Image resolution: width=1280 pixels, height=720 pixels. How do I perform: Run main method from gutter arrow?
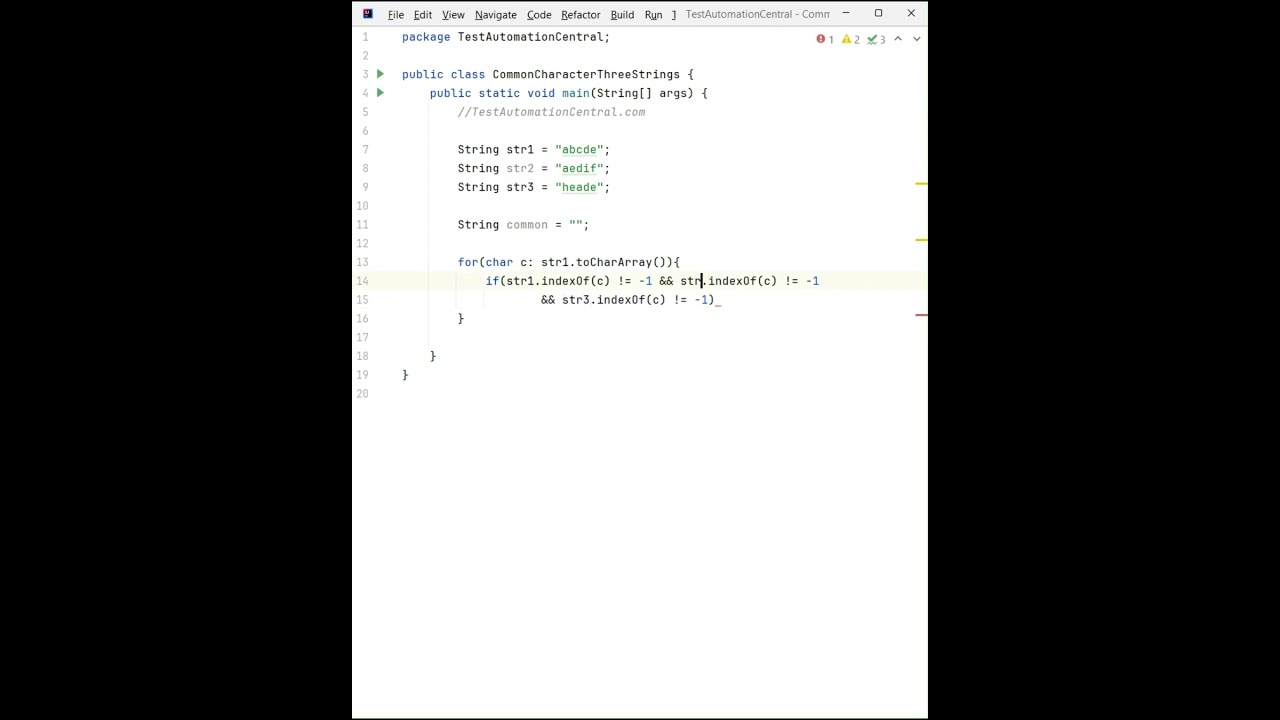[x=380, y=93]
